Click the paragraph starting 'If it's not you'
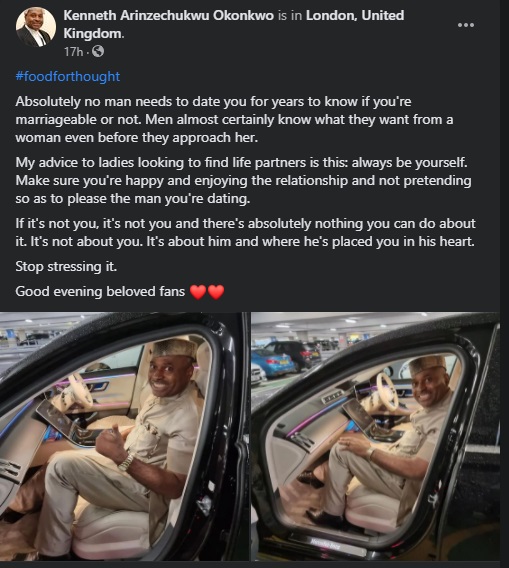Viewport: 509px width, 568px height. [x=245, y=232]
